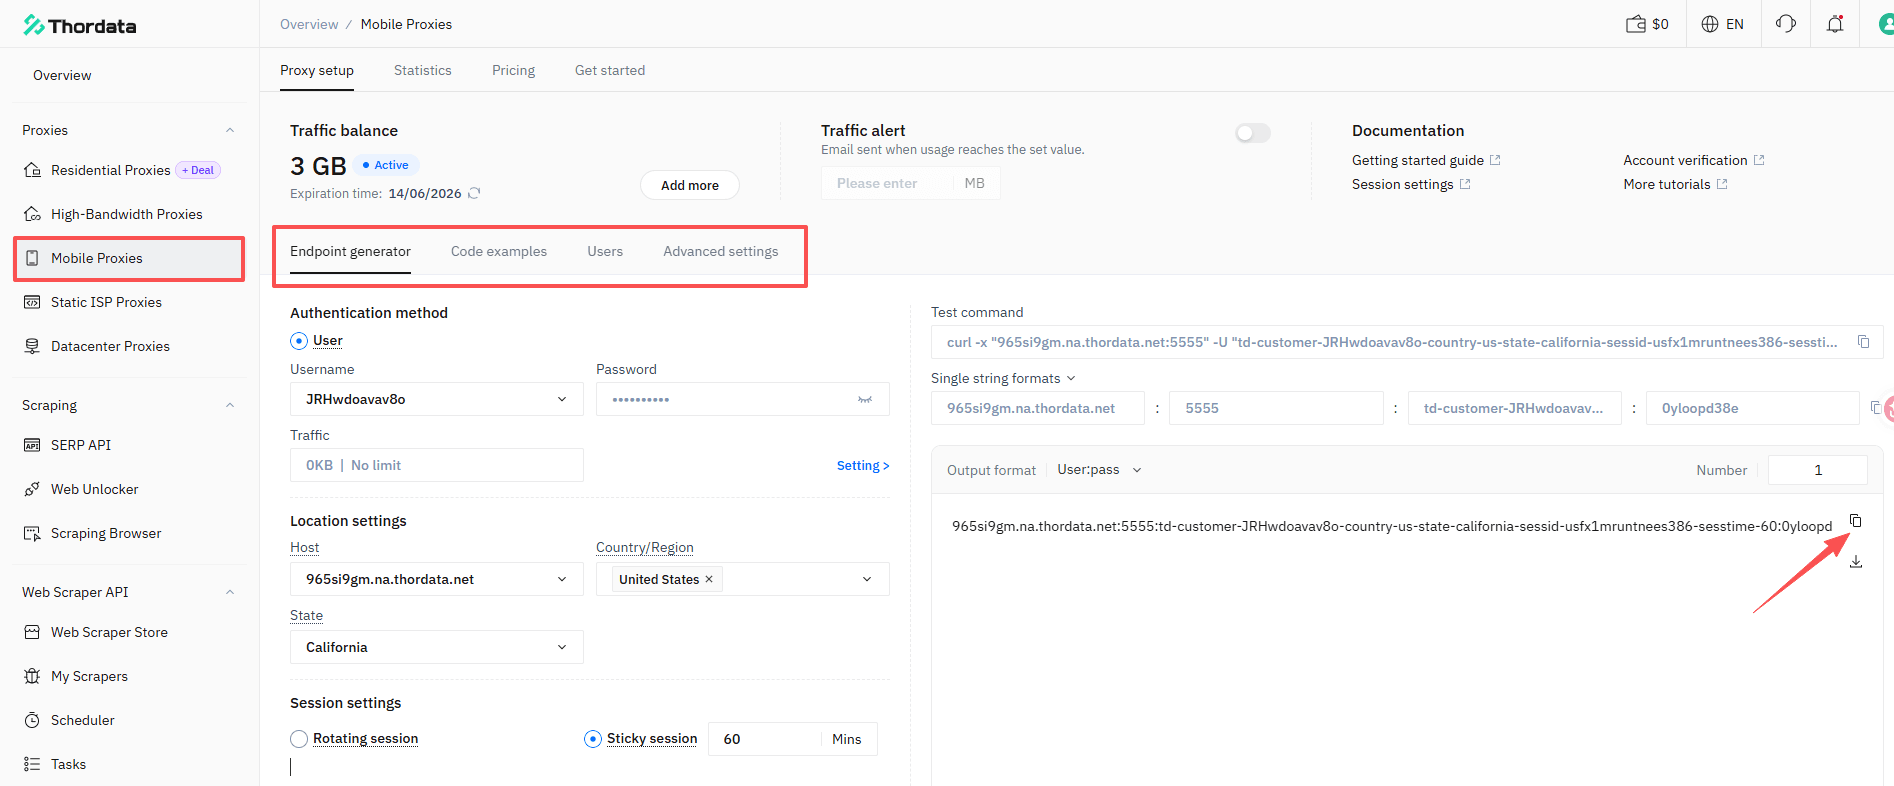The image size is (1894, 786).
Task: Open the Scheduler page
Action: click(x=83, y=720)
